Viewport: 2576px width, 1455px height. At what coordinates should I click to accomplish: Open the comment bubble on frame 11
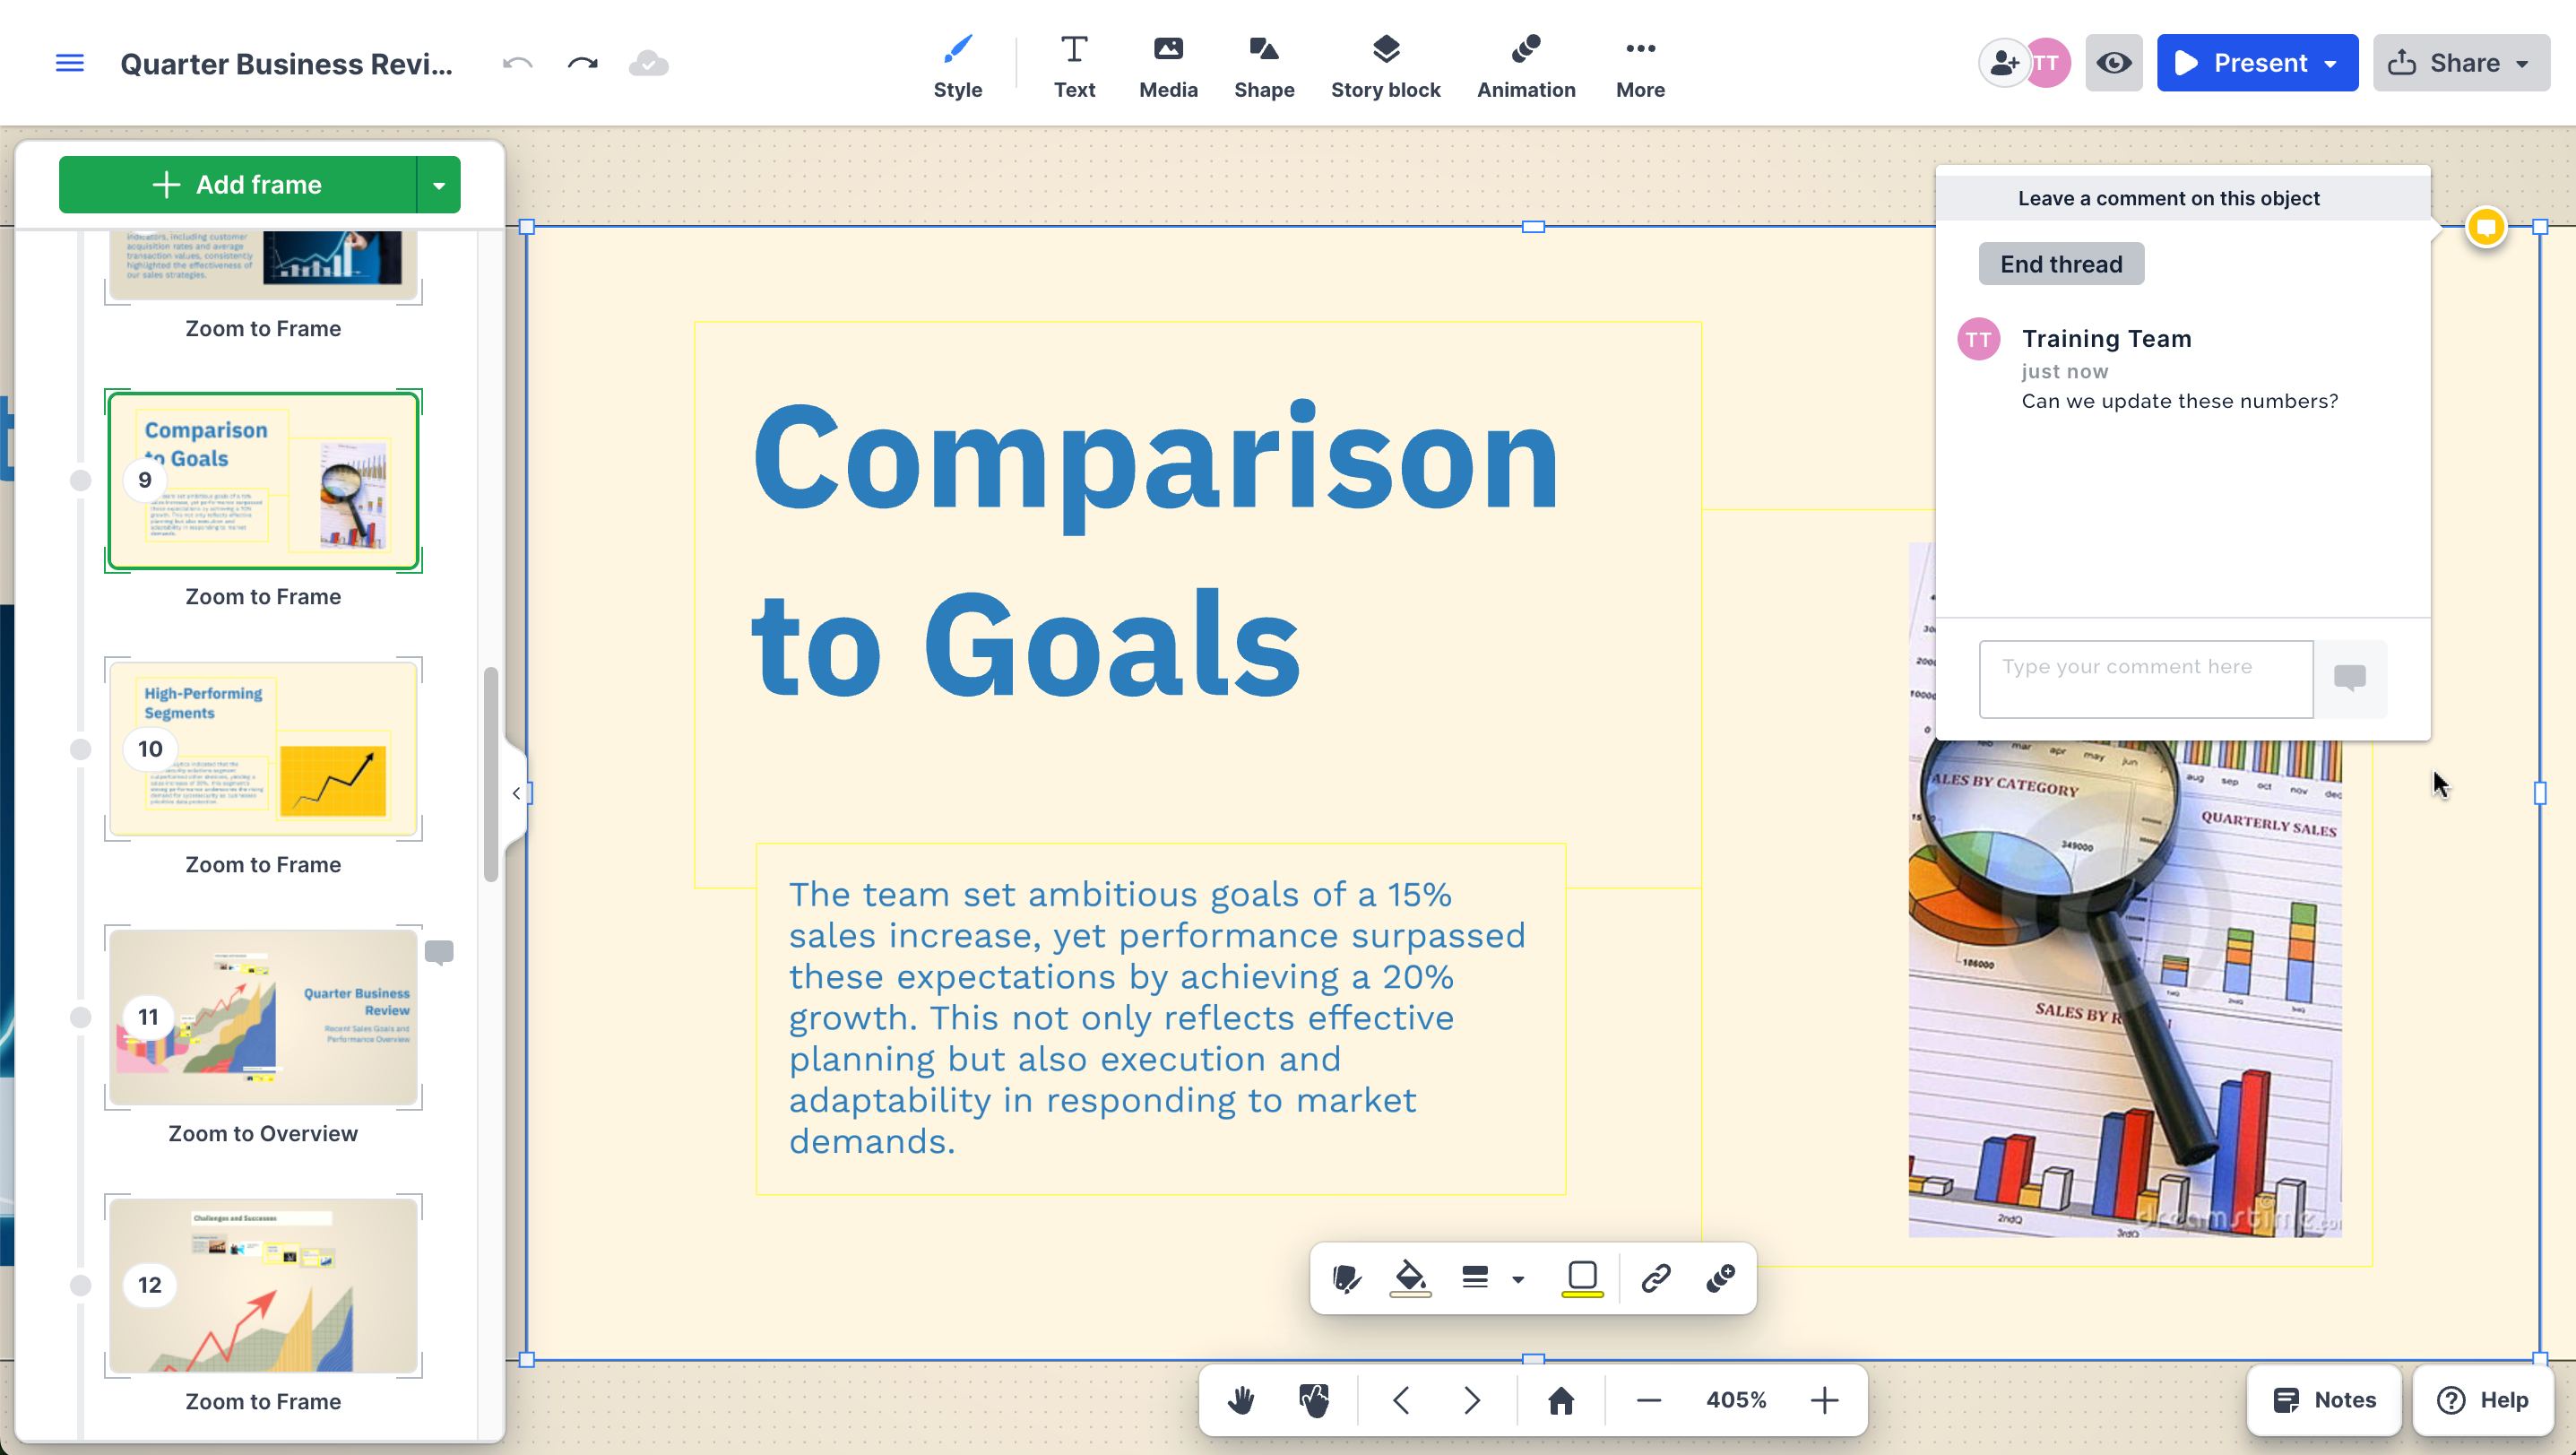(x=439, y=951)
